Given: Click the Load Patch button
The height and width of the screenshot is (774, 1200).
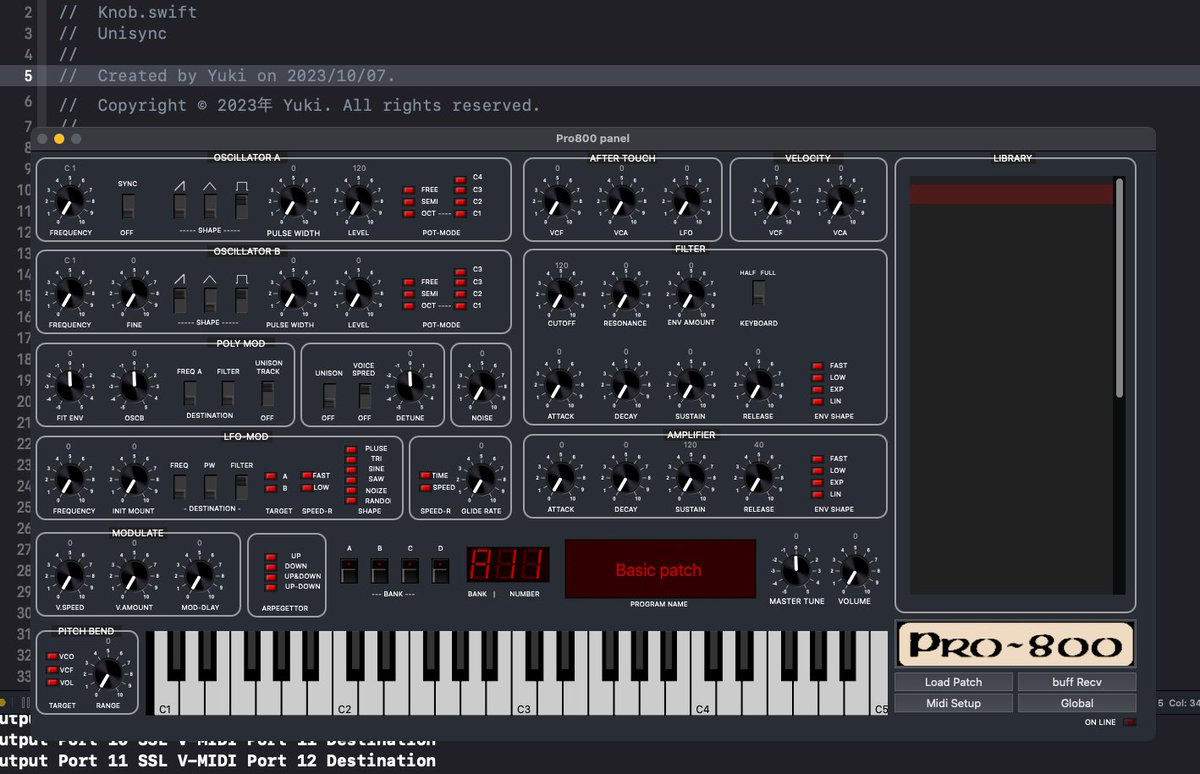Looking at the screenshot, I should pos(954,682).
